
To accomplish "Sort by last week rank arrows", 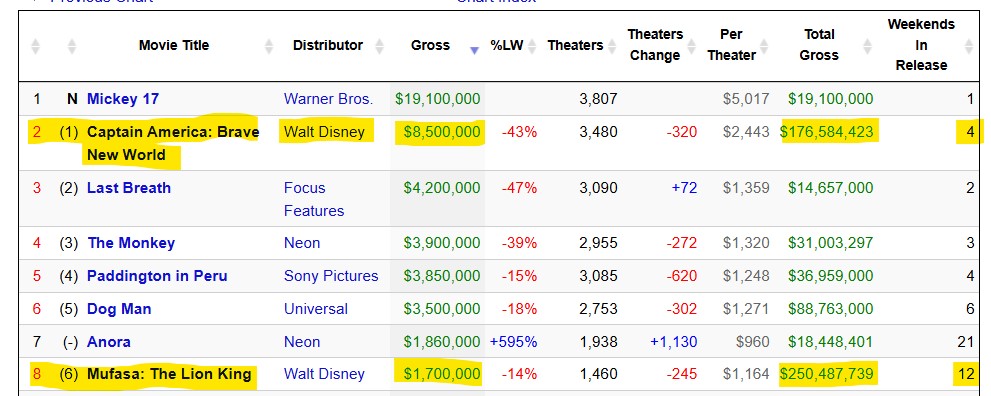I will 72,46.
